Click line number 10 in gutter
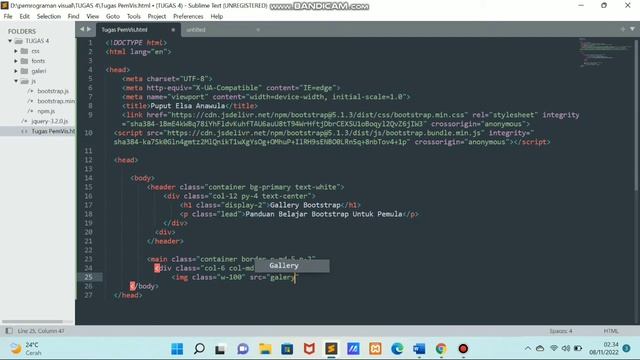Image resolution: width=640 pixels, height=360 pixels. pyautogui.click(x=89, y=133)
